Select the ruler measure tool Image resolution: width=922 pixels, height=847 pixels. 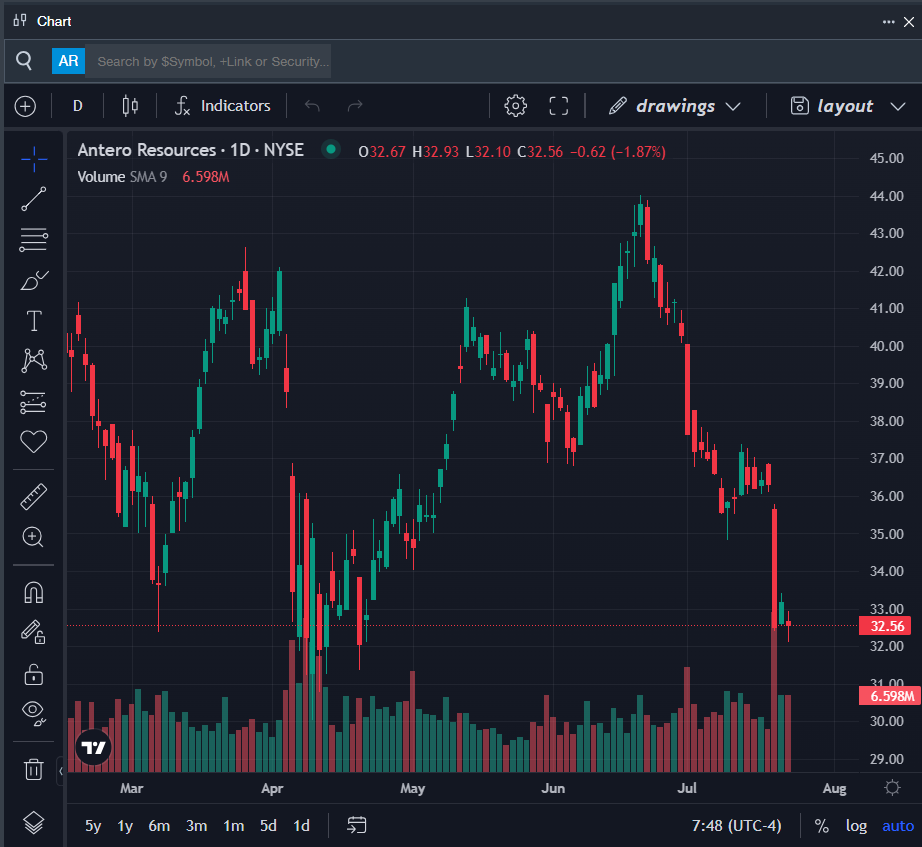[34, 496]
